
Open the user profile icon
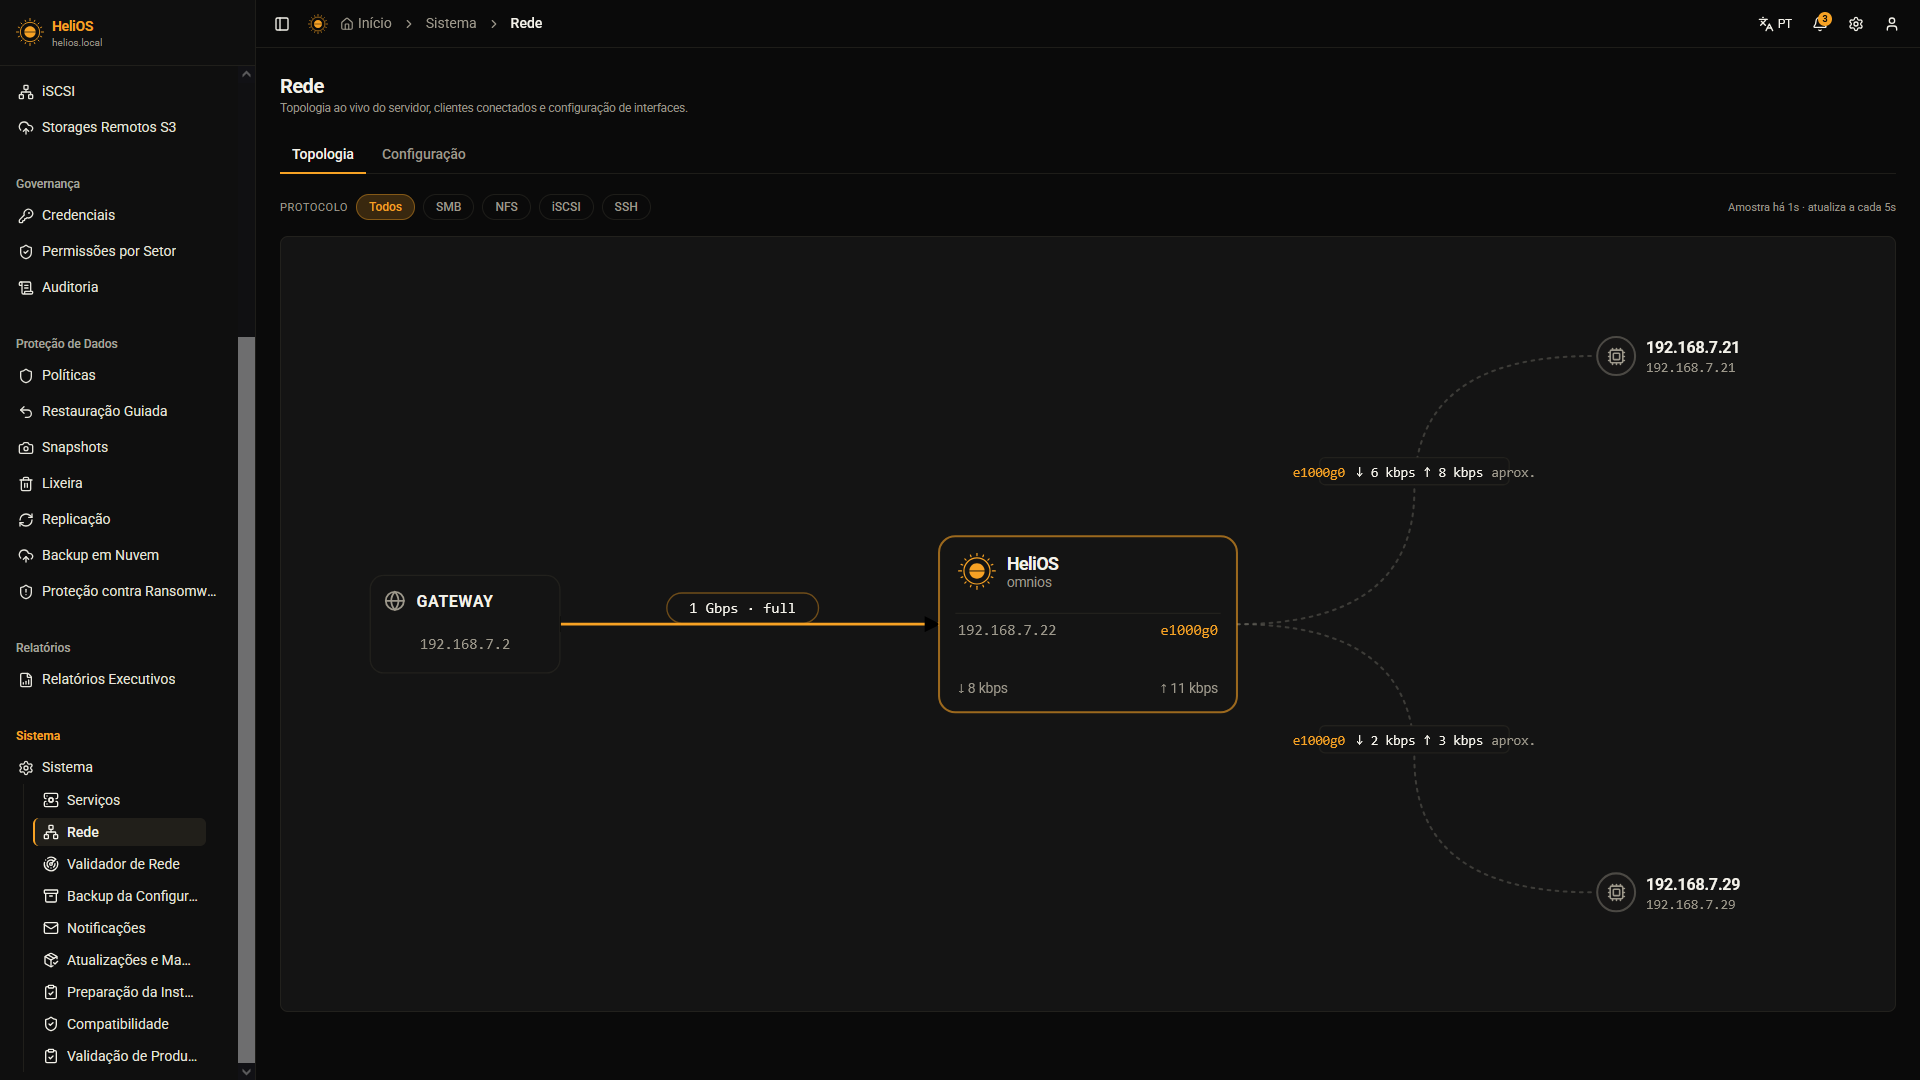[1892, 24]
